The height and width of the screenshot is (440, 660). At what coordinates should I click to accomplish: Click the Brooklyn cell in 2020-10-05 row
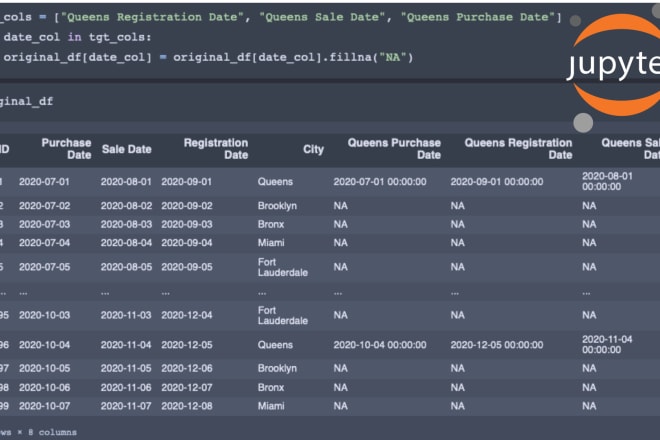click(277, 368)
